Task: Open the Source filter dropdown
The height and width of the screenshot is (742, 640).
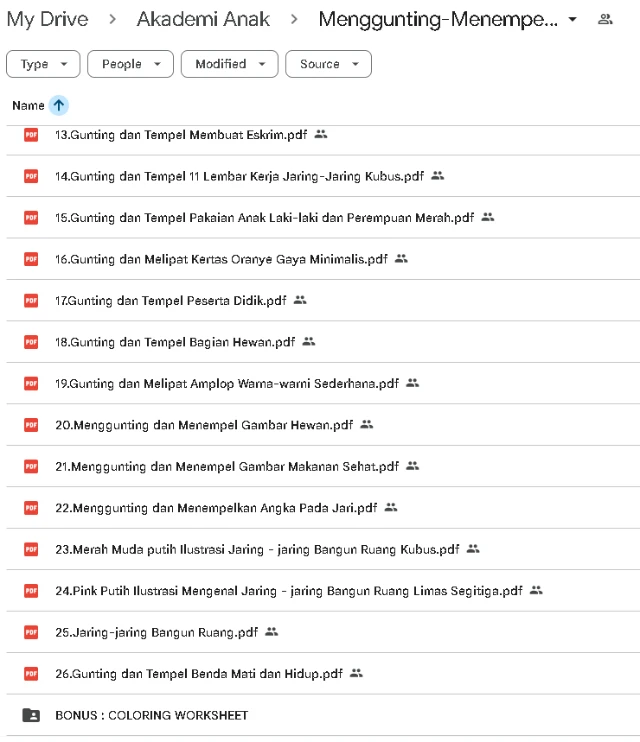Action: pos(328,64)
